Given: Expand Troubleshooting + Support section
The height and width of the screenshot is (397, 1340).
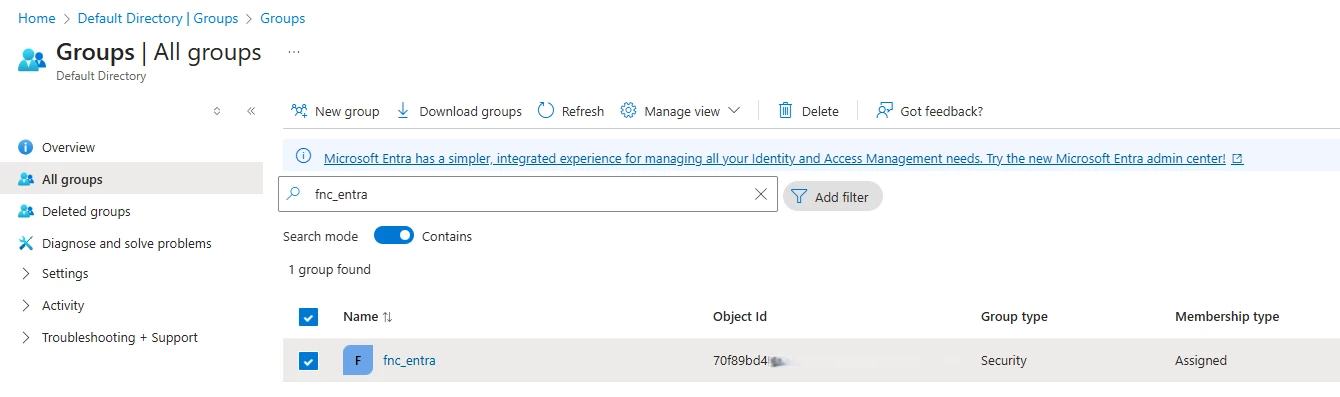Looking at the screenshot, I should point(26,338).
